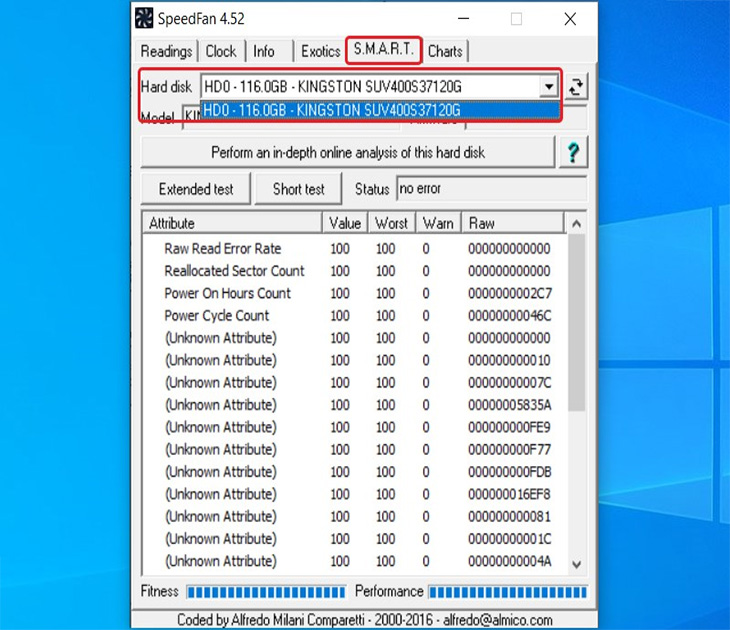Switch to the Charts tab
This screenshot has width=730, height=630.
tap(445, 51)
